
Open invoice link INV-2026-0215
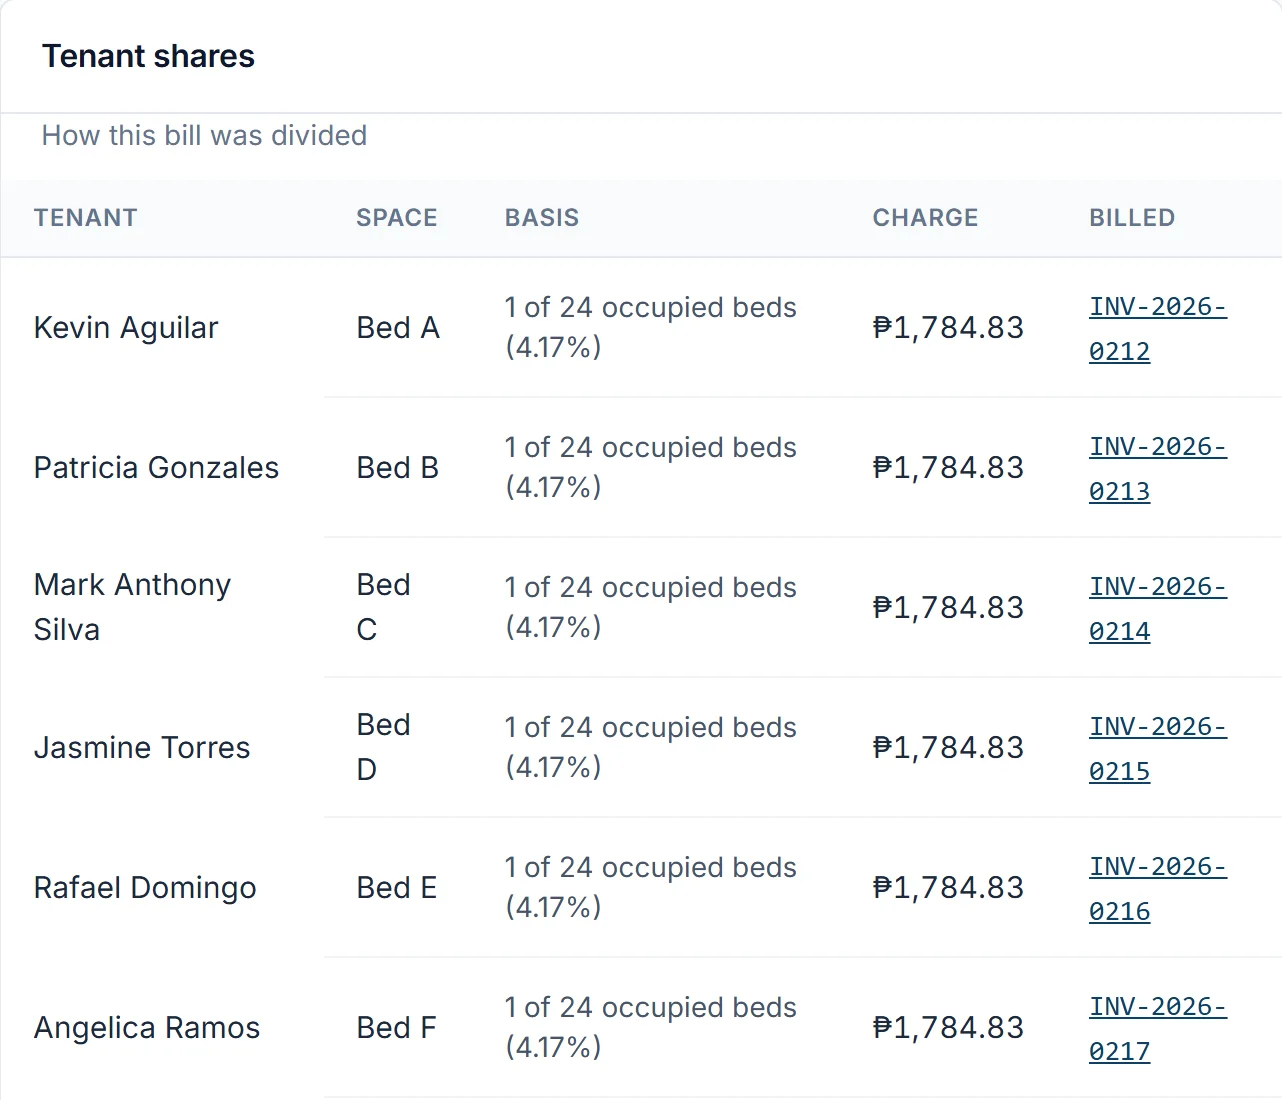[x=1158, y=748]
